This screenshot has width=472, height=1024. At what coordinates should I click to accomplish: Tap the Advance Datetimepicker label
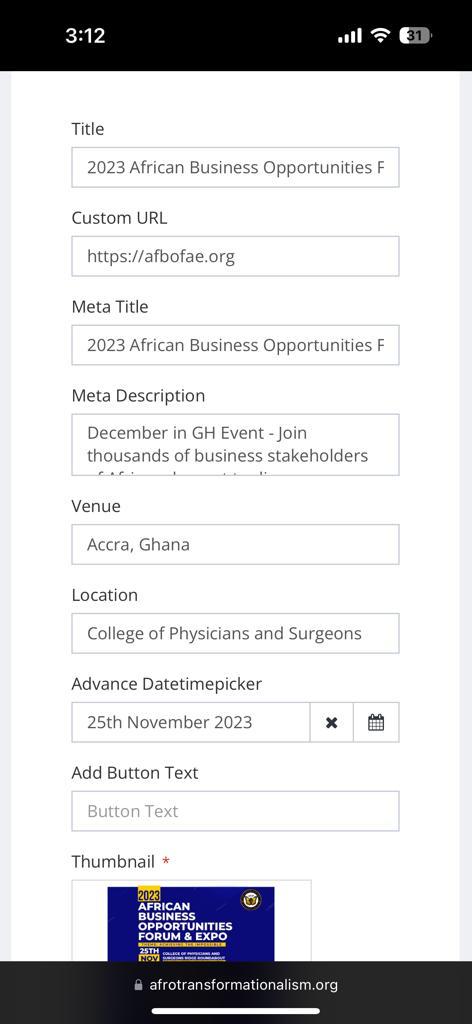pos(166,684)
